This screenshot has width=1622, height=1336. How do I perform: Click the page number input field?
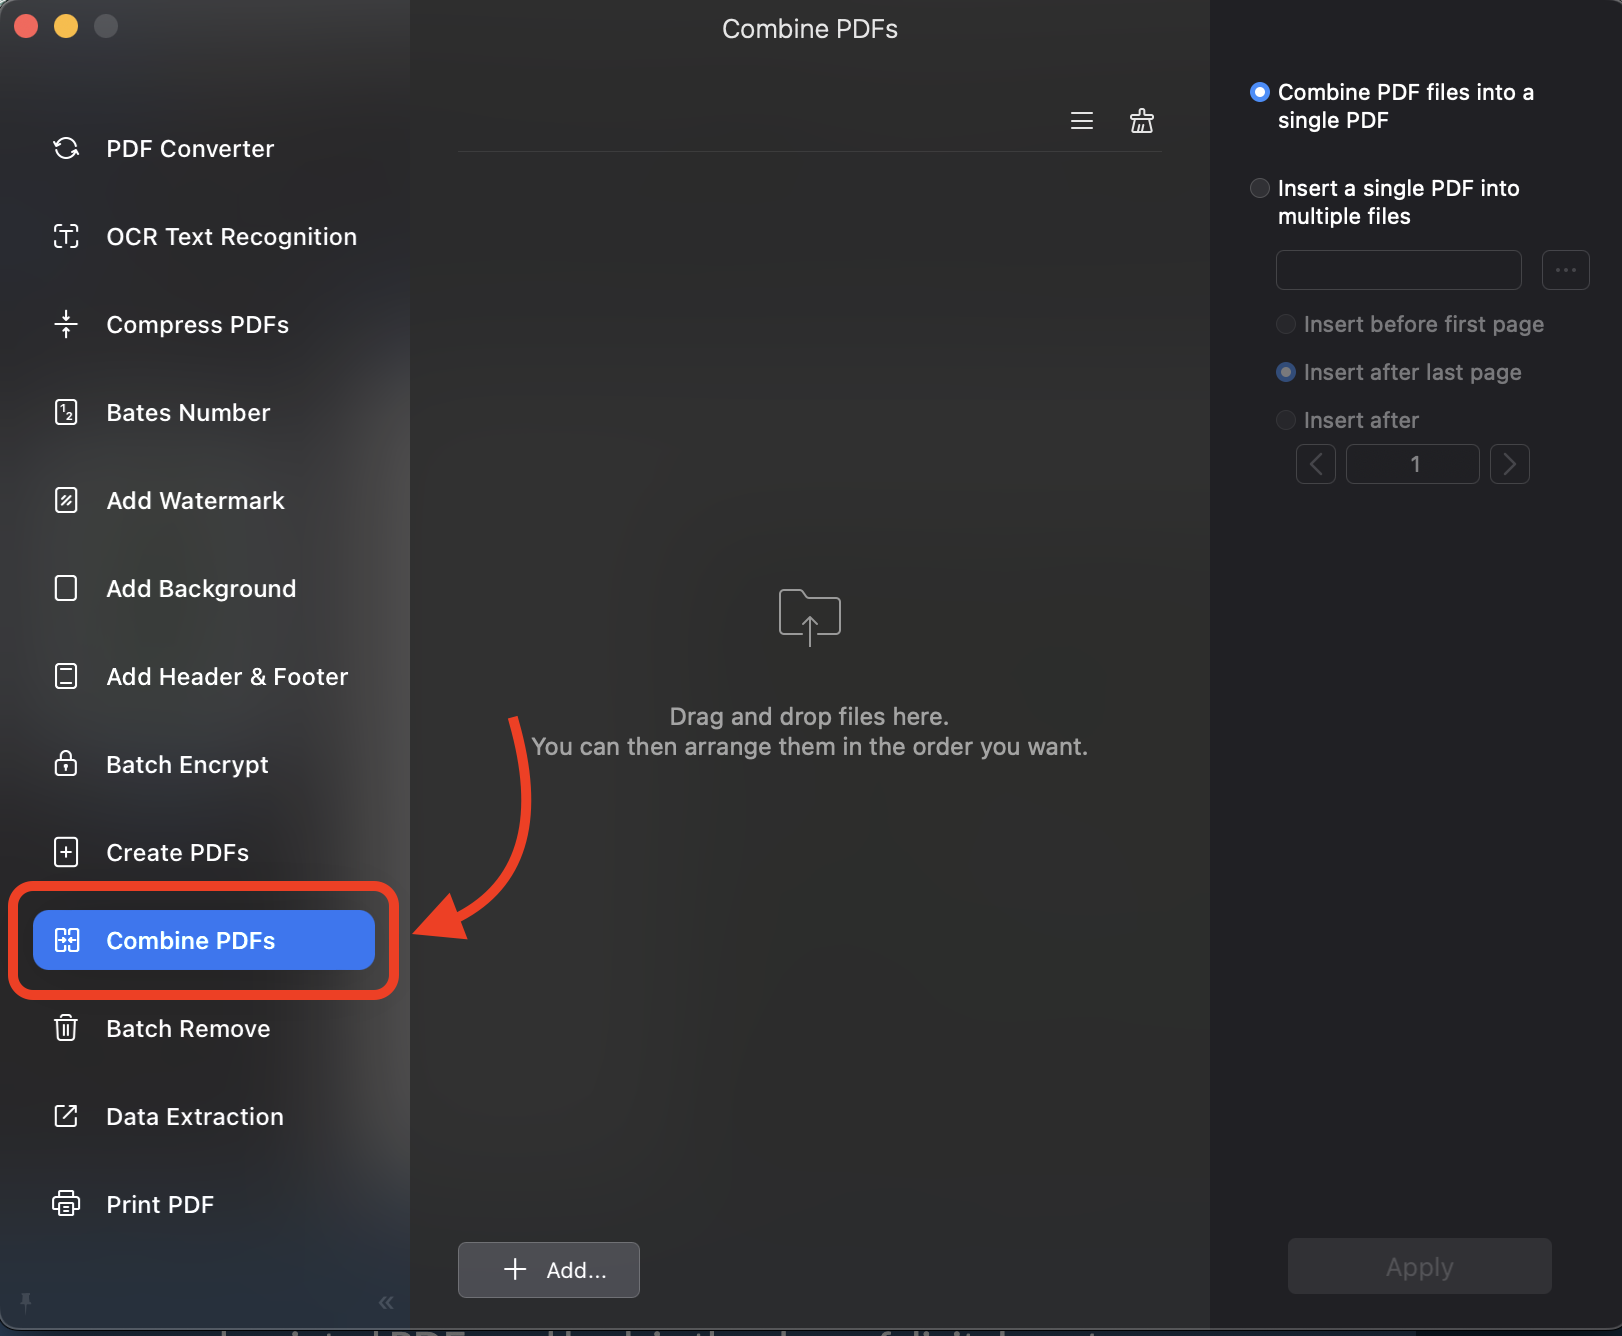(1412, 463)
